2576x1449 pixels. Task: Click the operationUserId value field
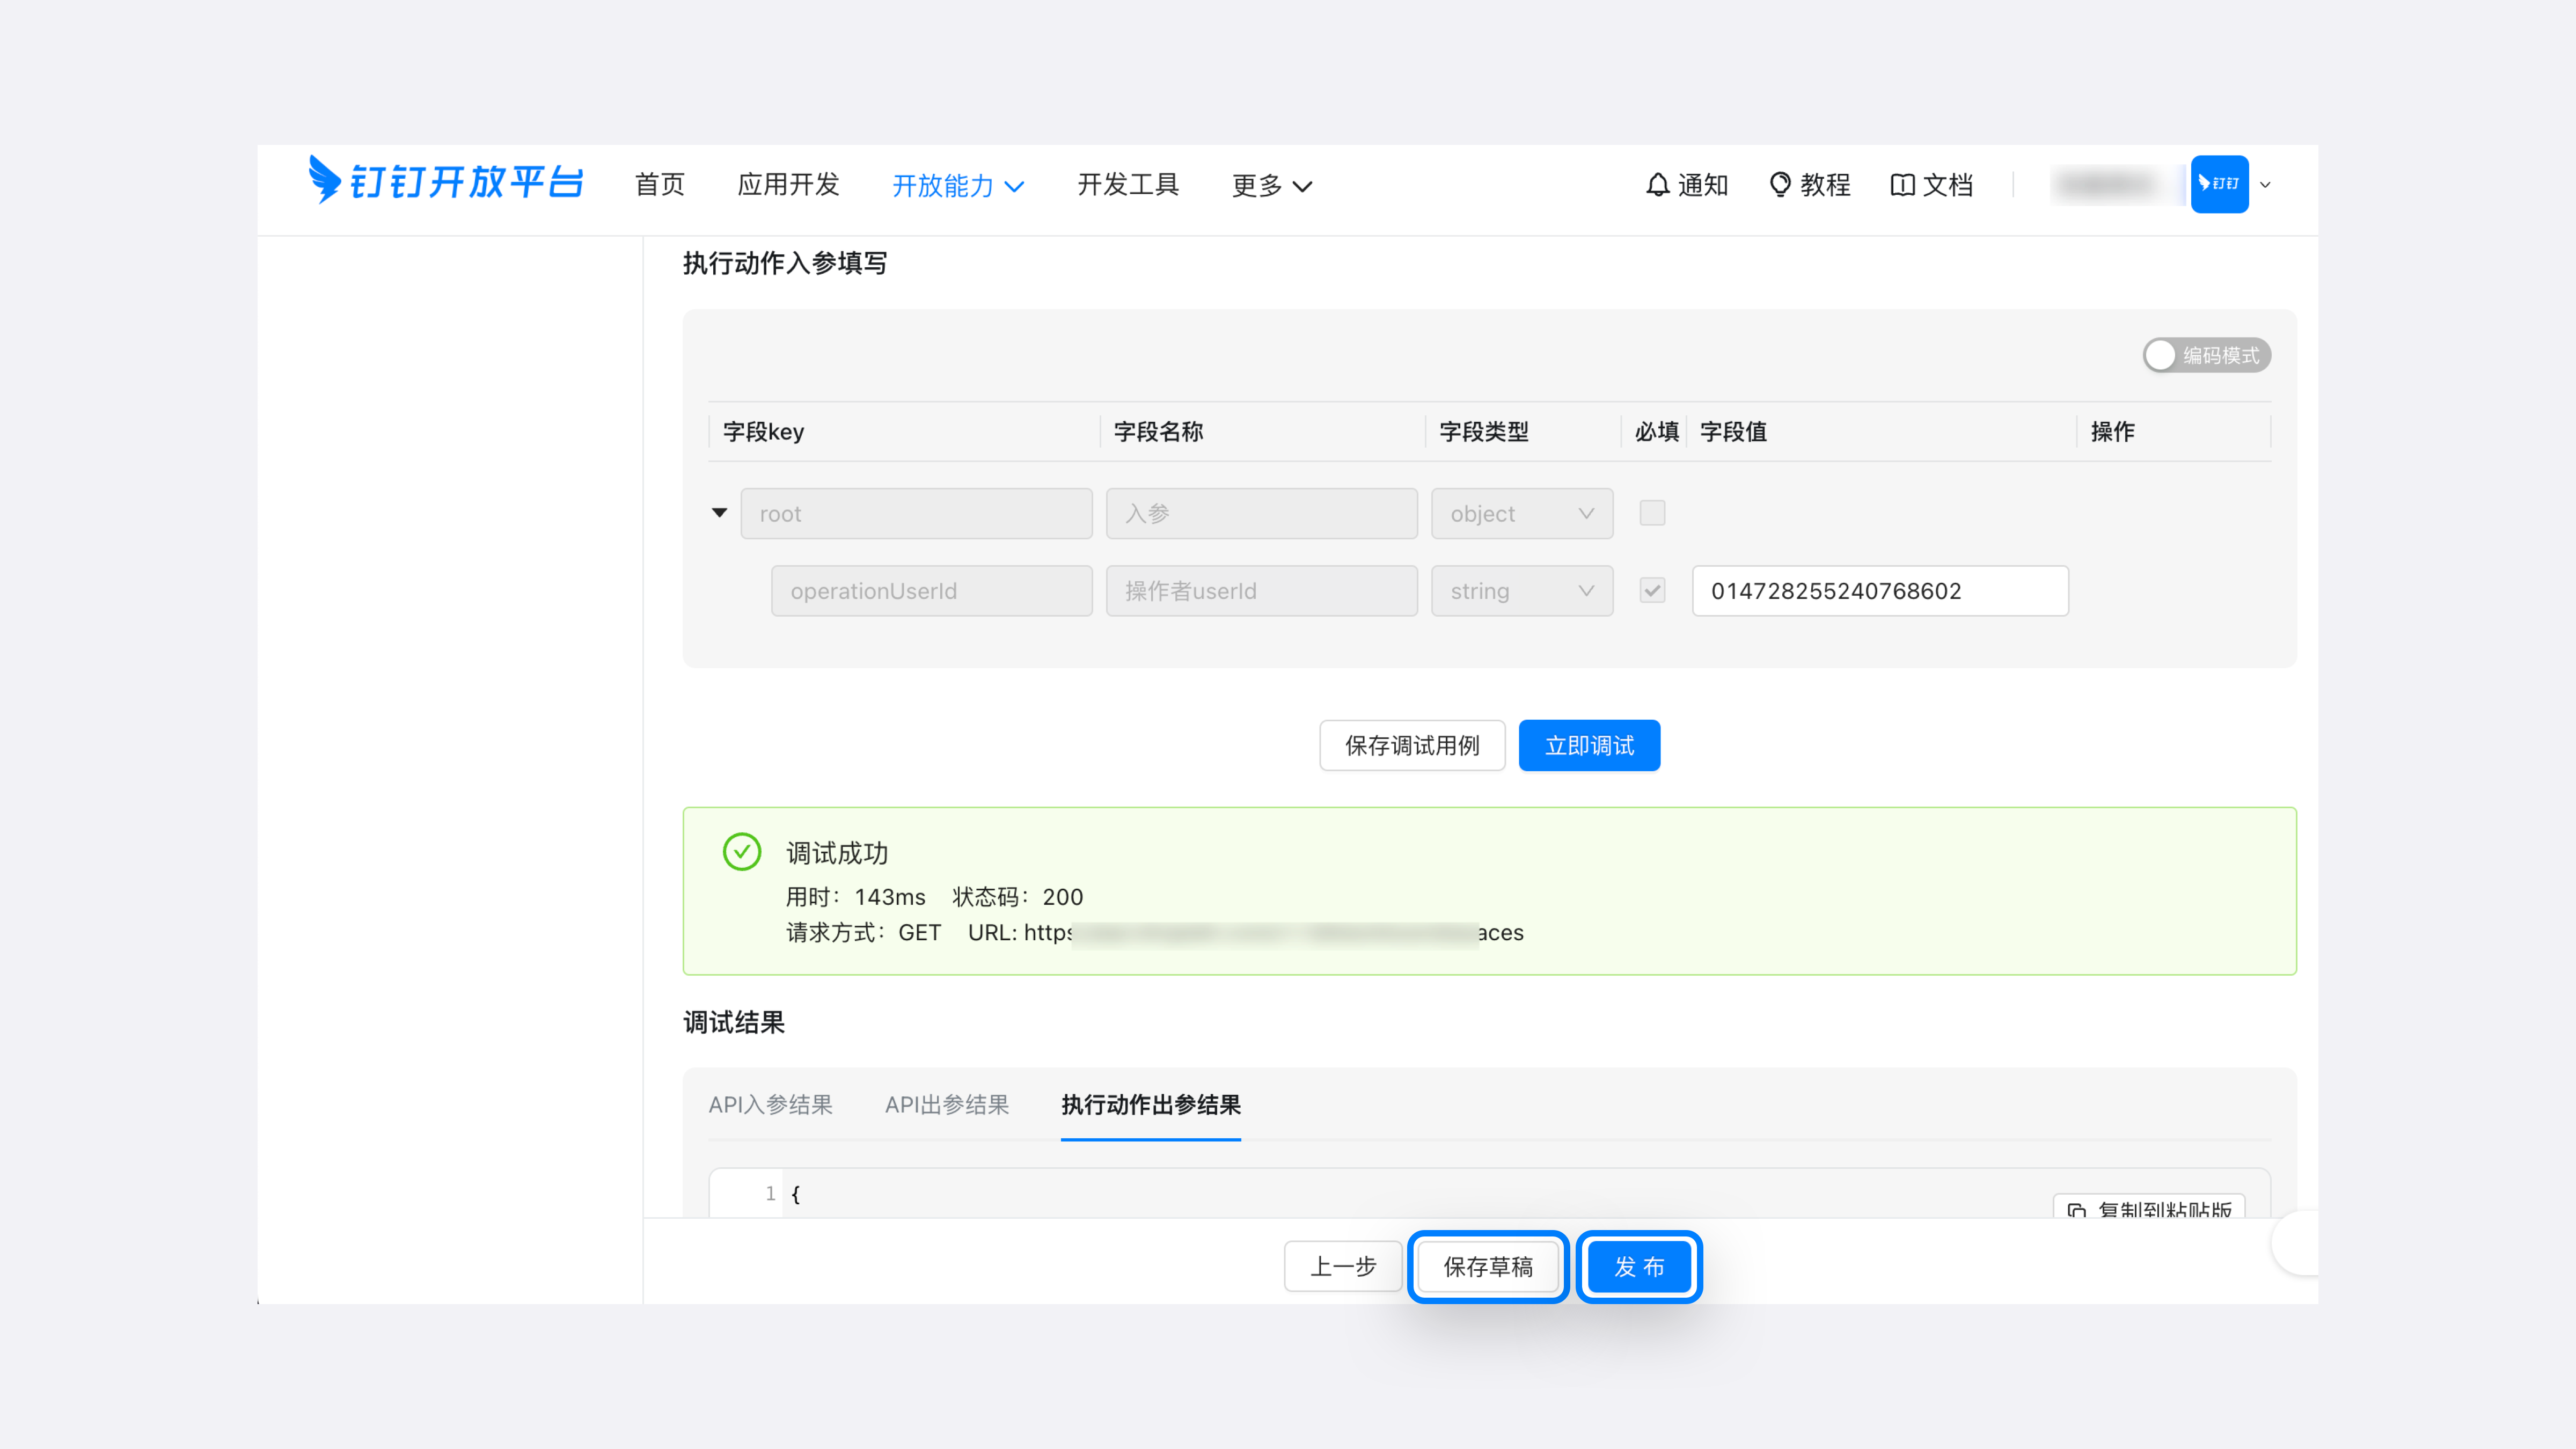pos(1879,590)
